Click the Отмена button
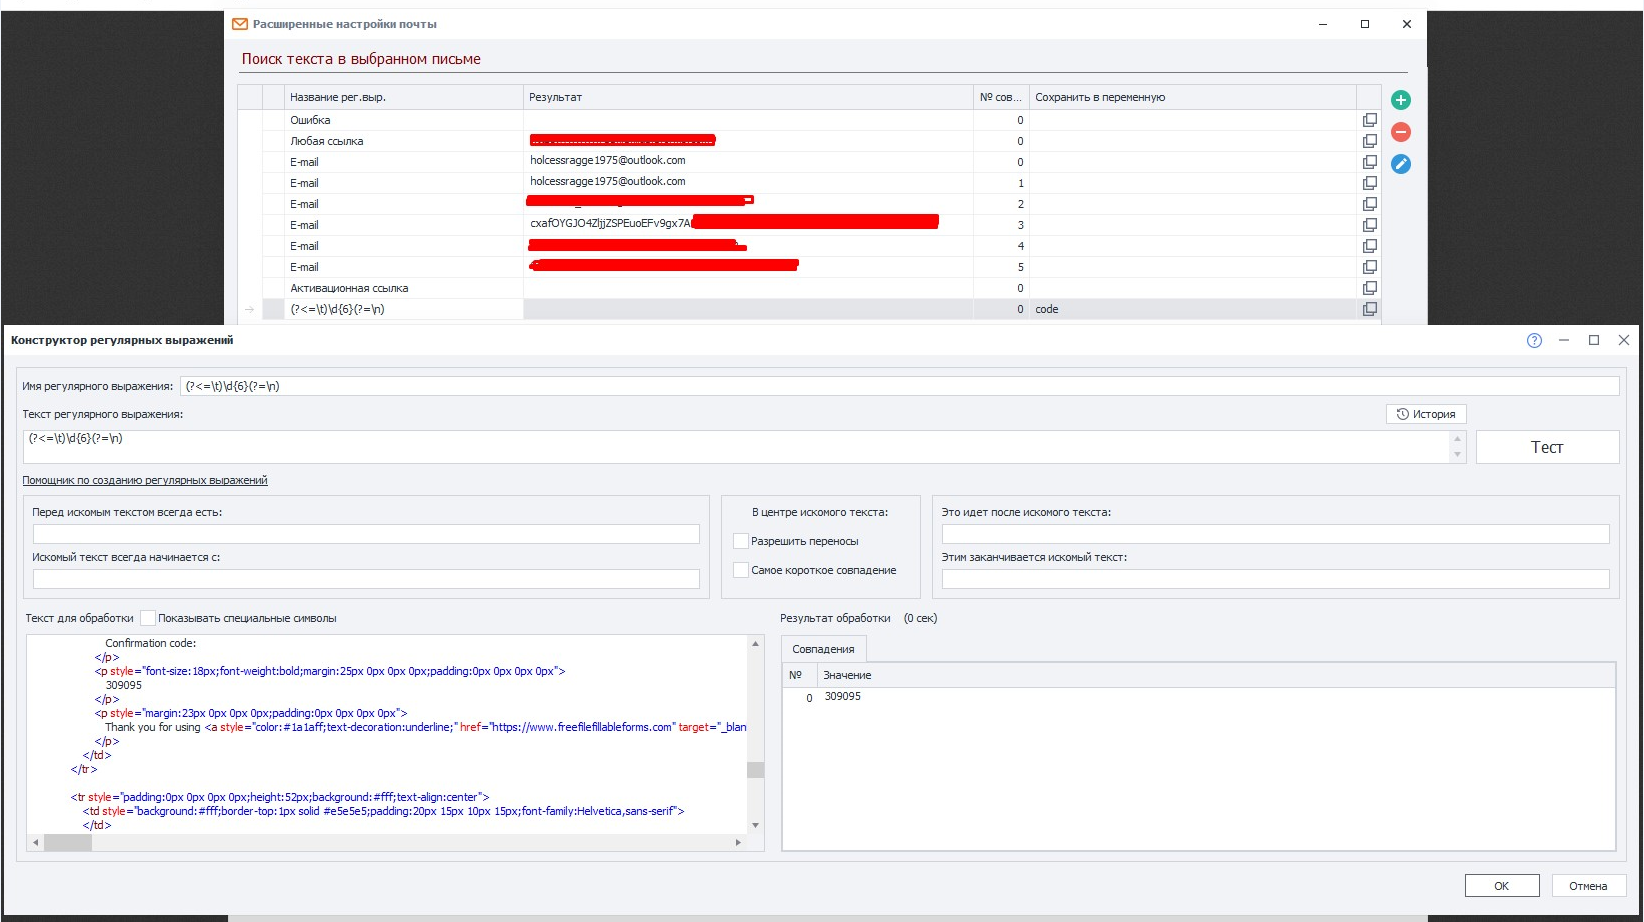1644x922 pixels. (x=1588, y=886)
